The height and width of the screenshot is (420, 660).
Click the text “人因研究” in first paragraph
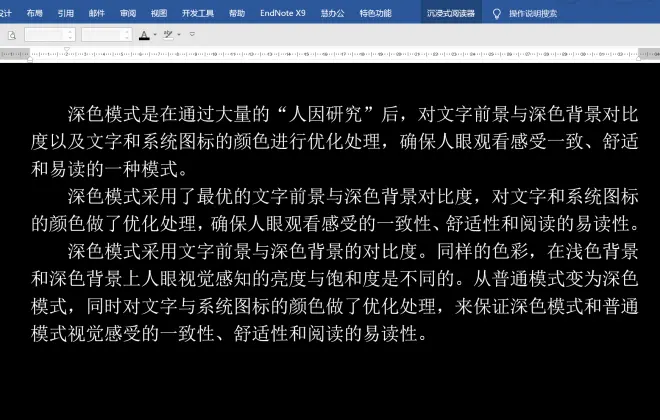(x=326, y=114)
